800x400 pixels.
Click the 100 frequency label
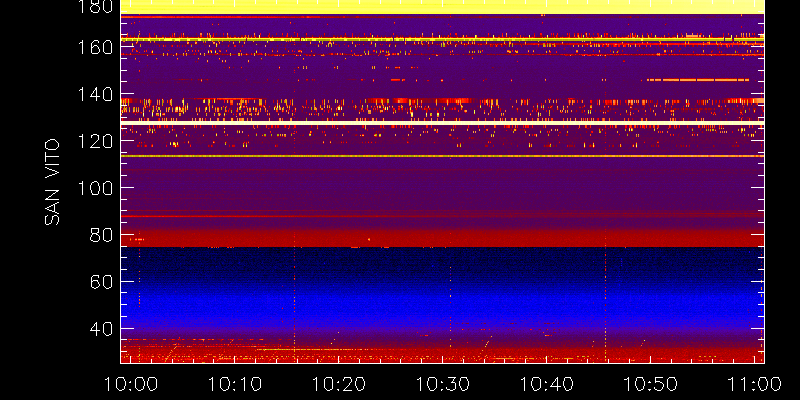tap(93, 188)
